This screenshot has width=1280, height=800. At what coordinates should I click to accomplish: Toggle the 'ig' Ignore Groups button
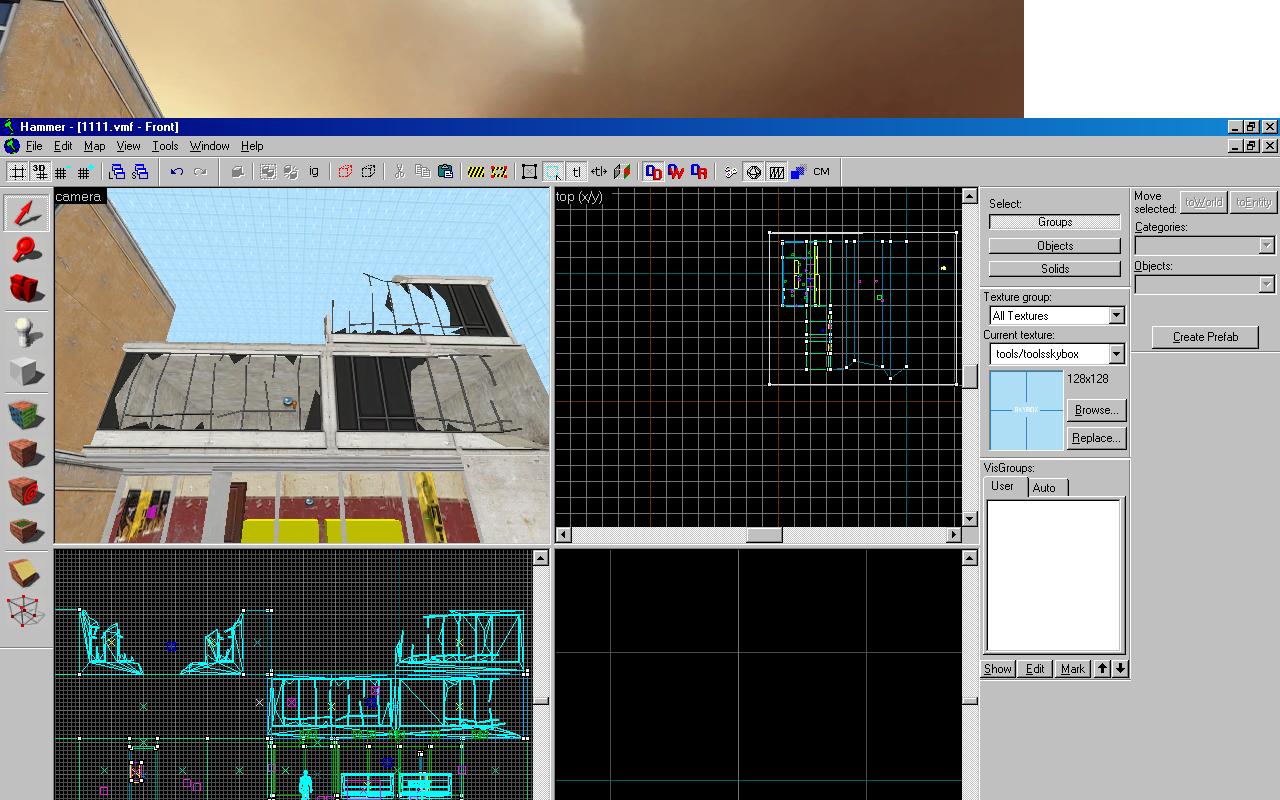pos(314,172)
